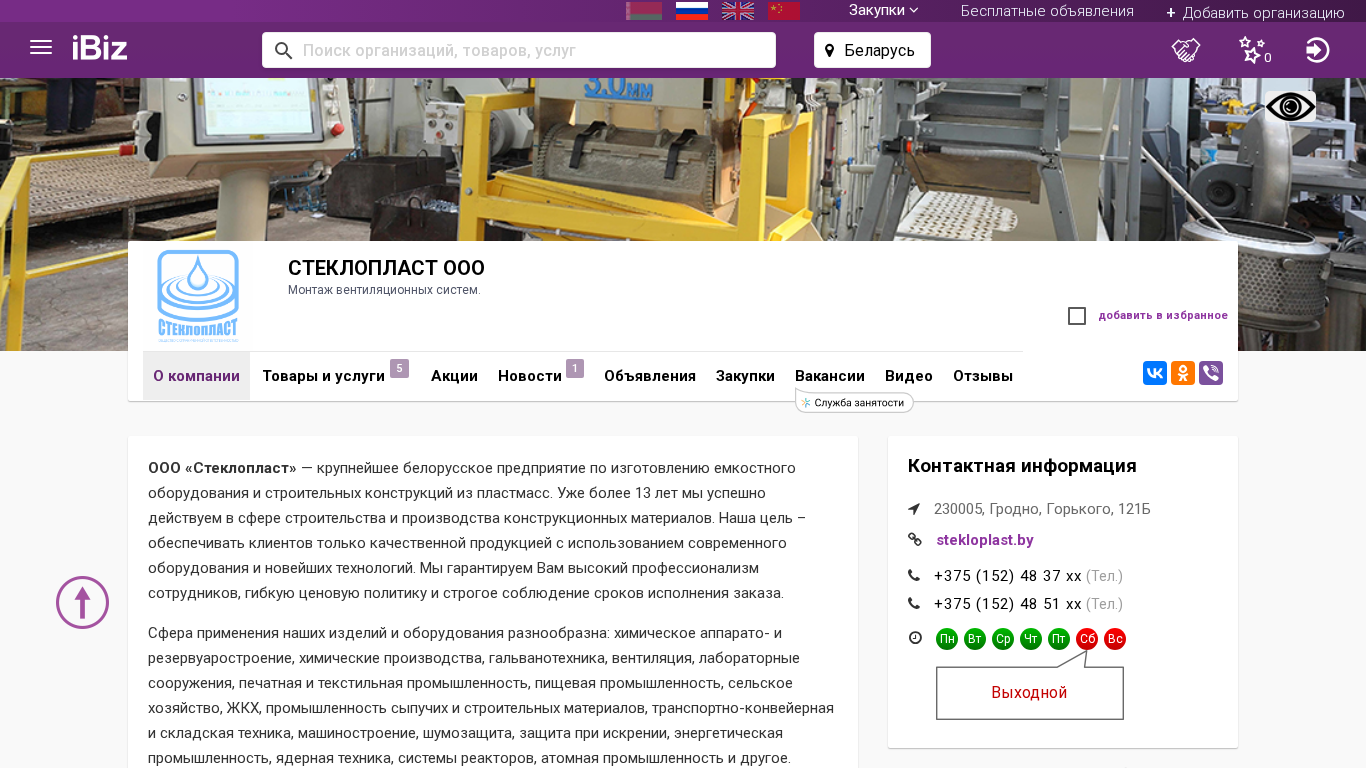
Task: Open the hamburger main menu
Action: click(41, 48)
